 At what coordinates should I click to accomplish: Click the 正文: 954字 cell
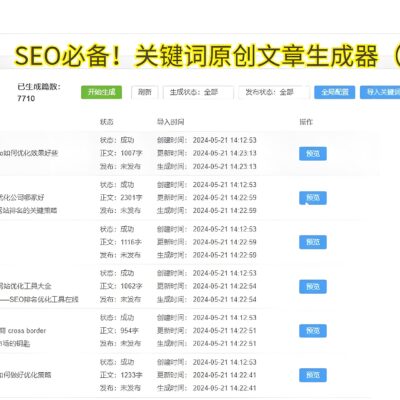click(x=119, y=331)
